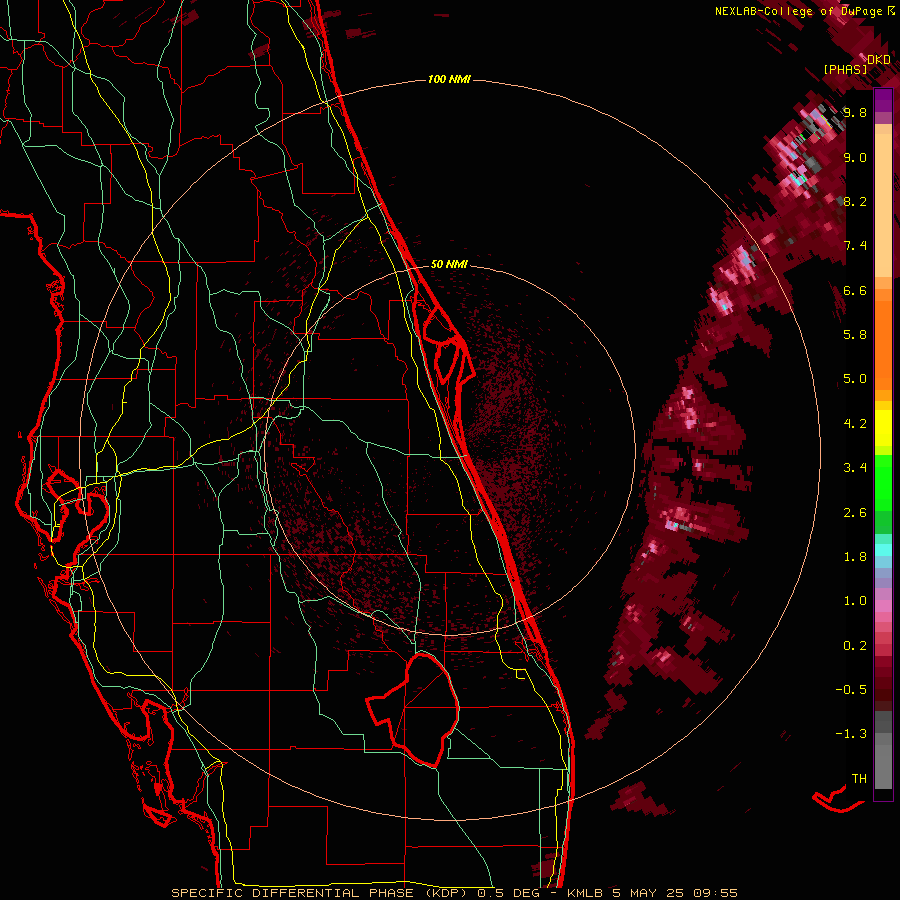Click the '50 NMI' range ring label
Screen dimensions: 900x900
pyautogui.click(x=449, y=264)
